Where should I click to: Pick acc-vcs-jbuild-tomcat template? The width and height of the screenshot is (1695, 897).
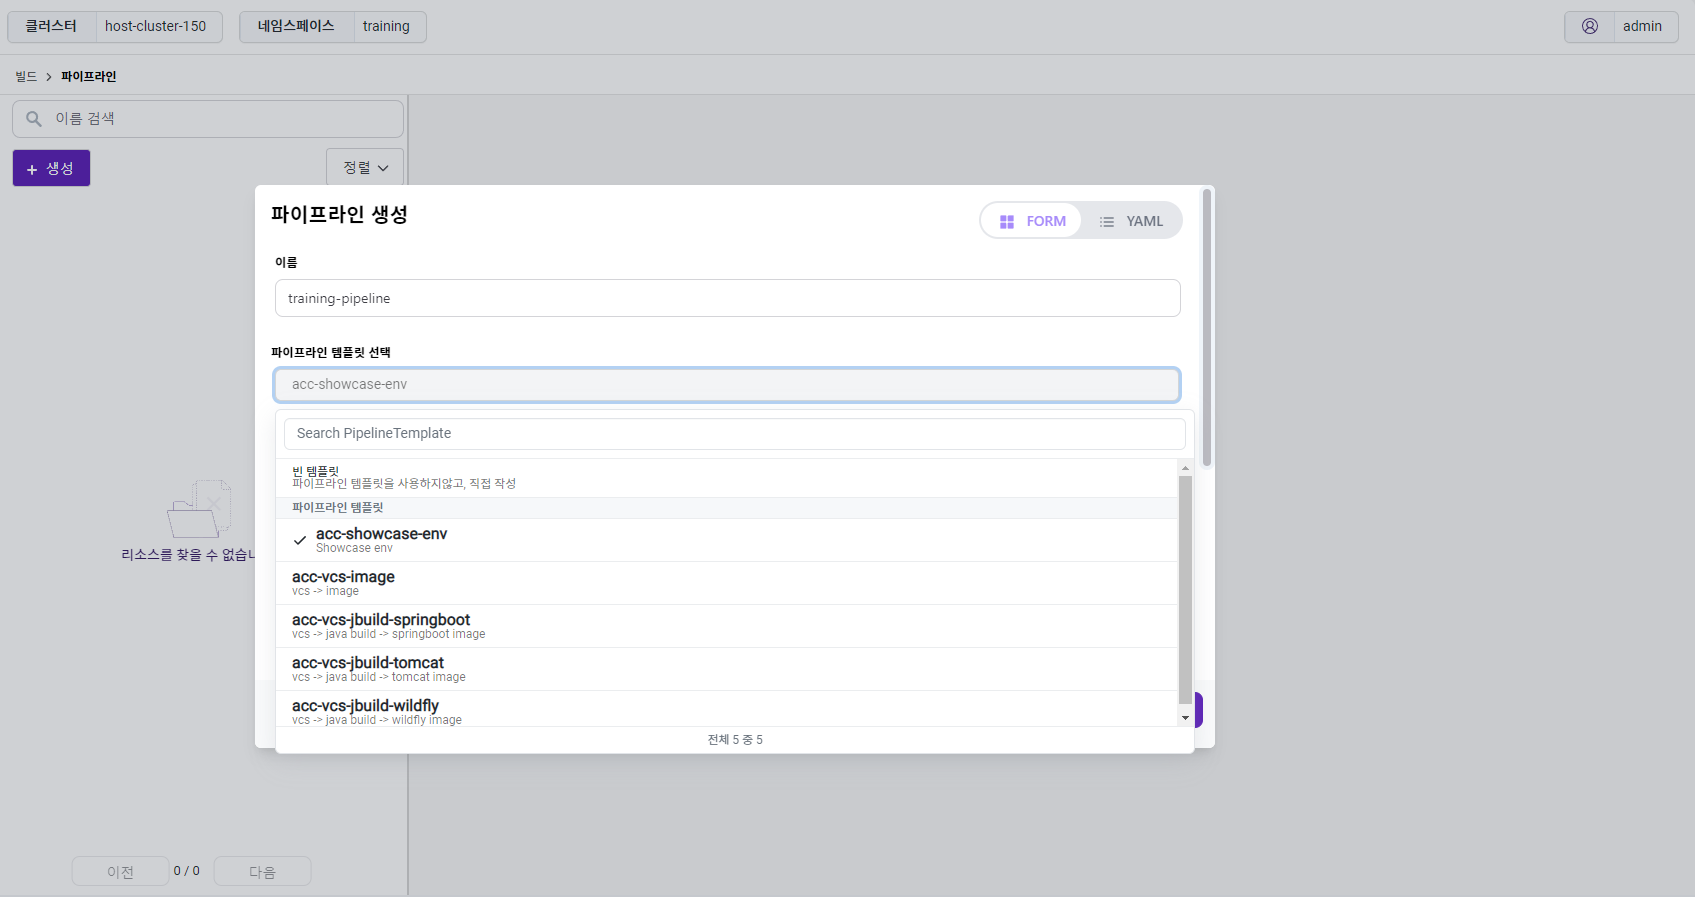coord(727,669)
